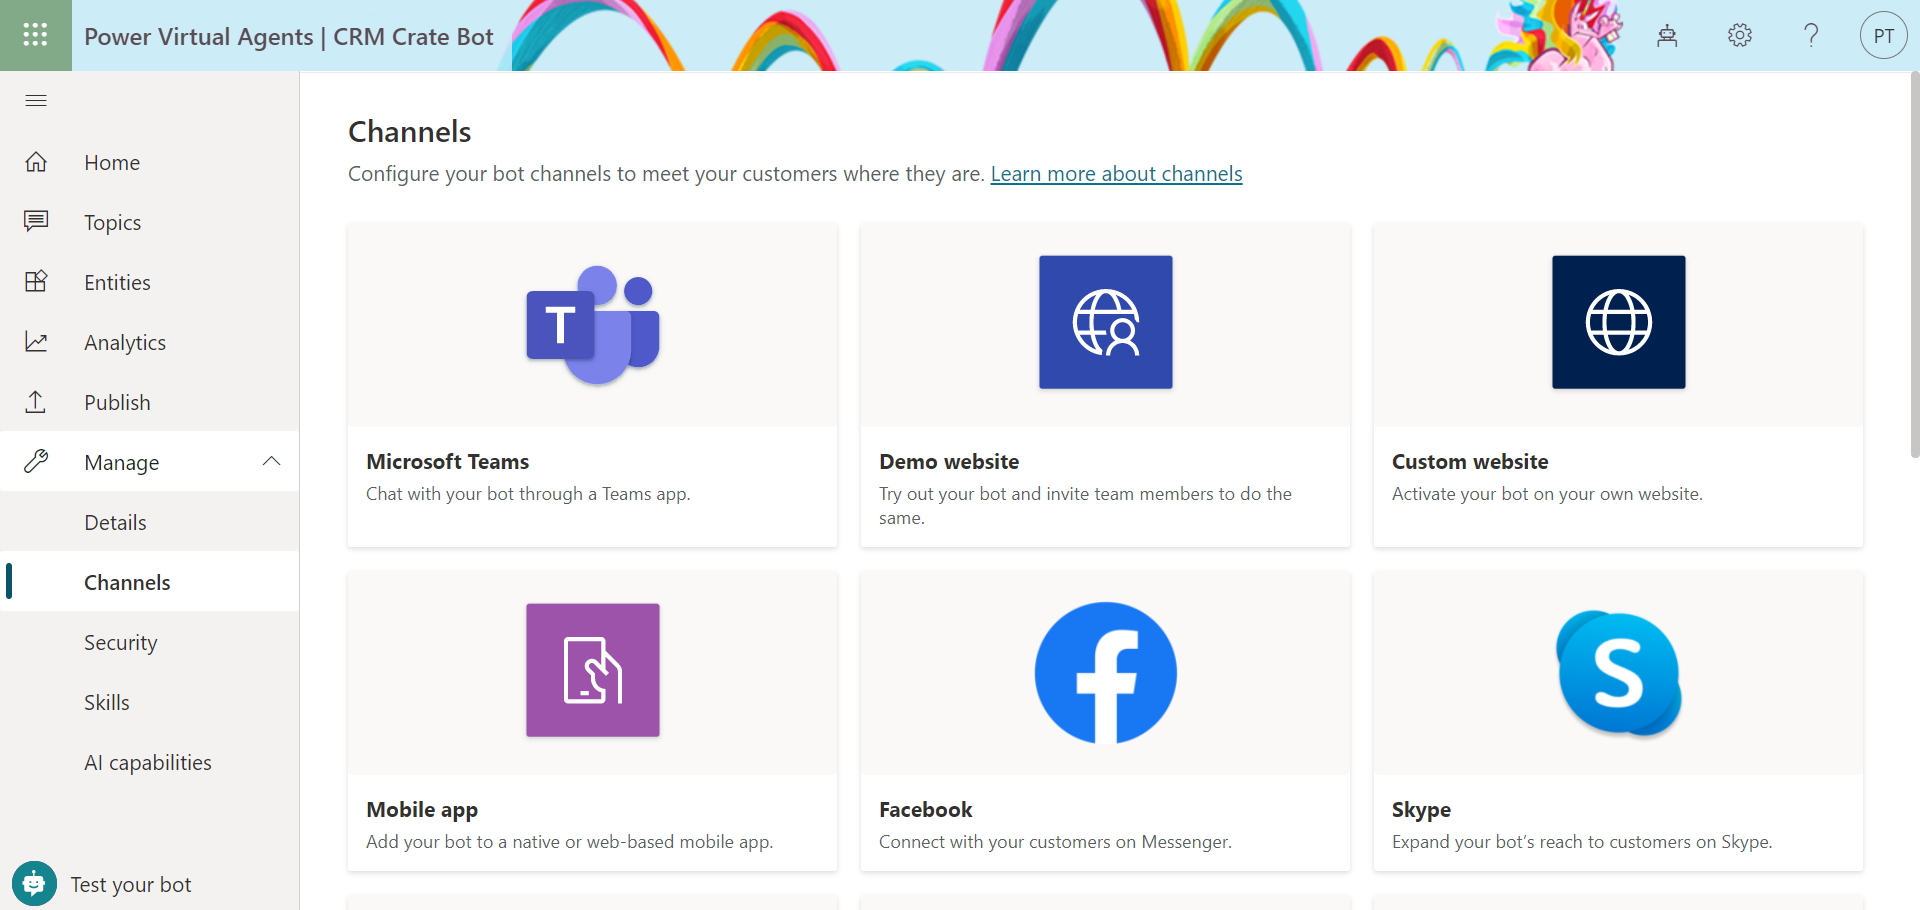Click the help question mark
Screen dimensions: 1920x910
1811,35
